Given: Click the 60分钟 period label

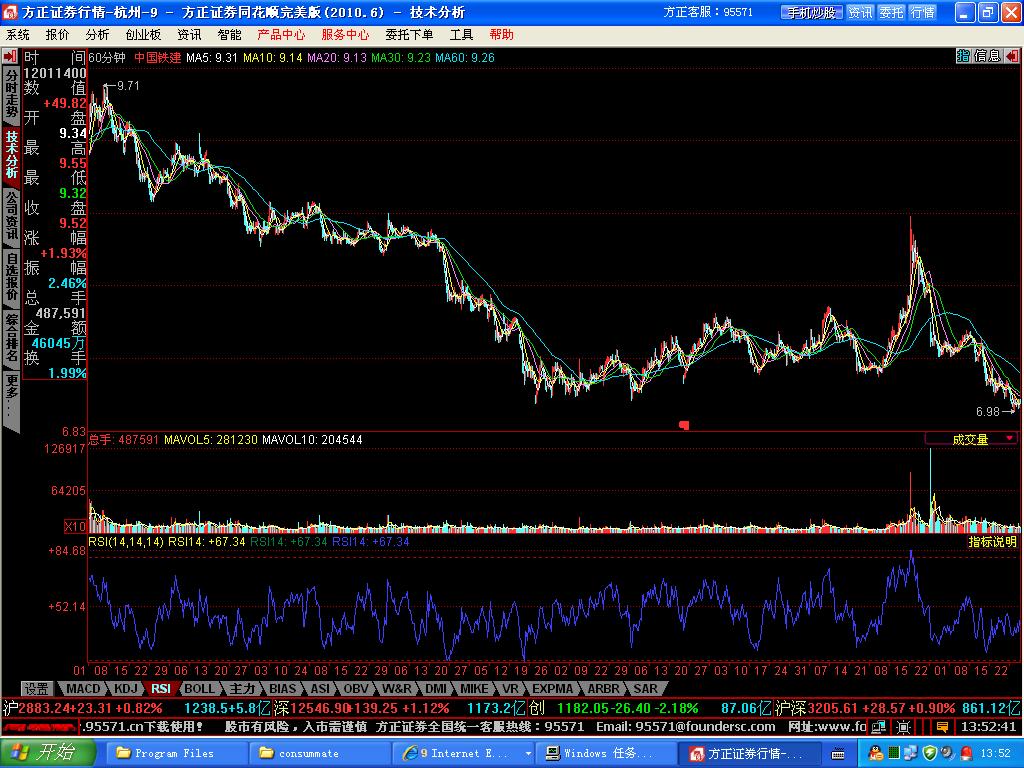Looking at the screenshot, I should coord(107,57).
